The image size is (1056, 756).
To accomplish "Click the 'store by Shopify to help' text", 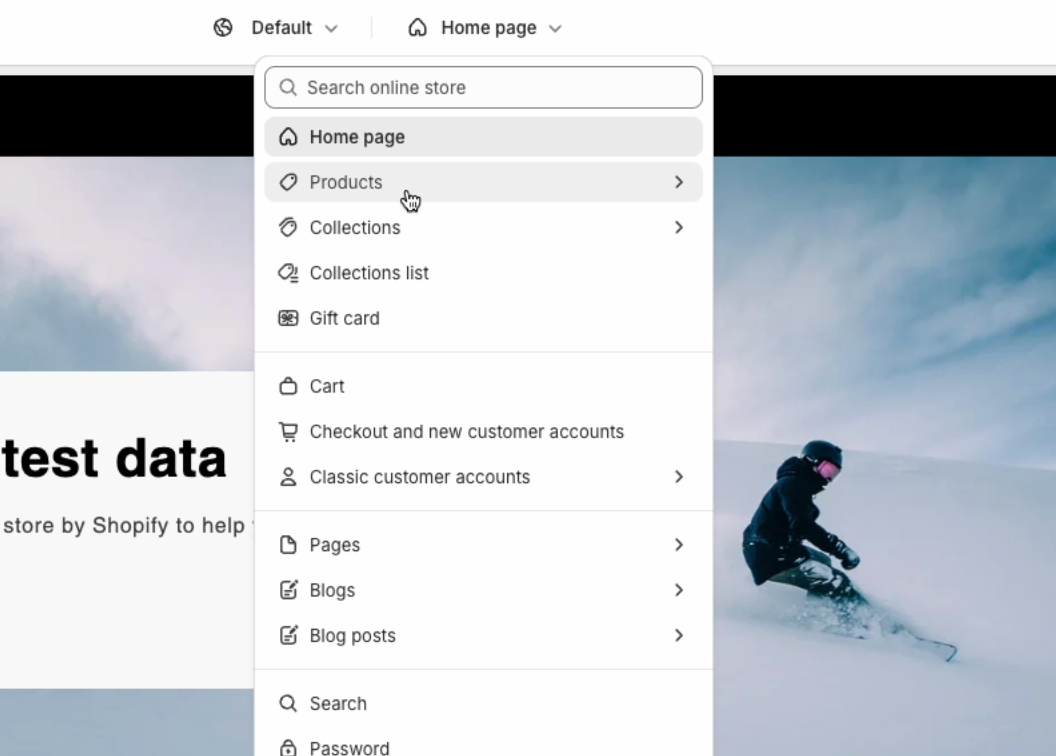I will tap(123, 525).
